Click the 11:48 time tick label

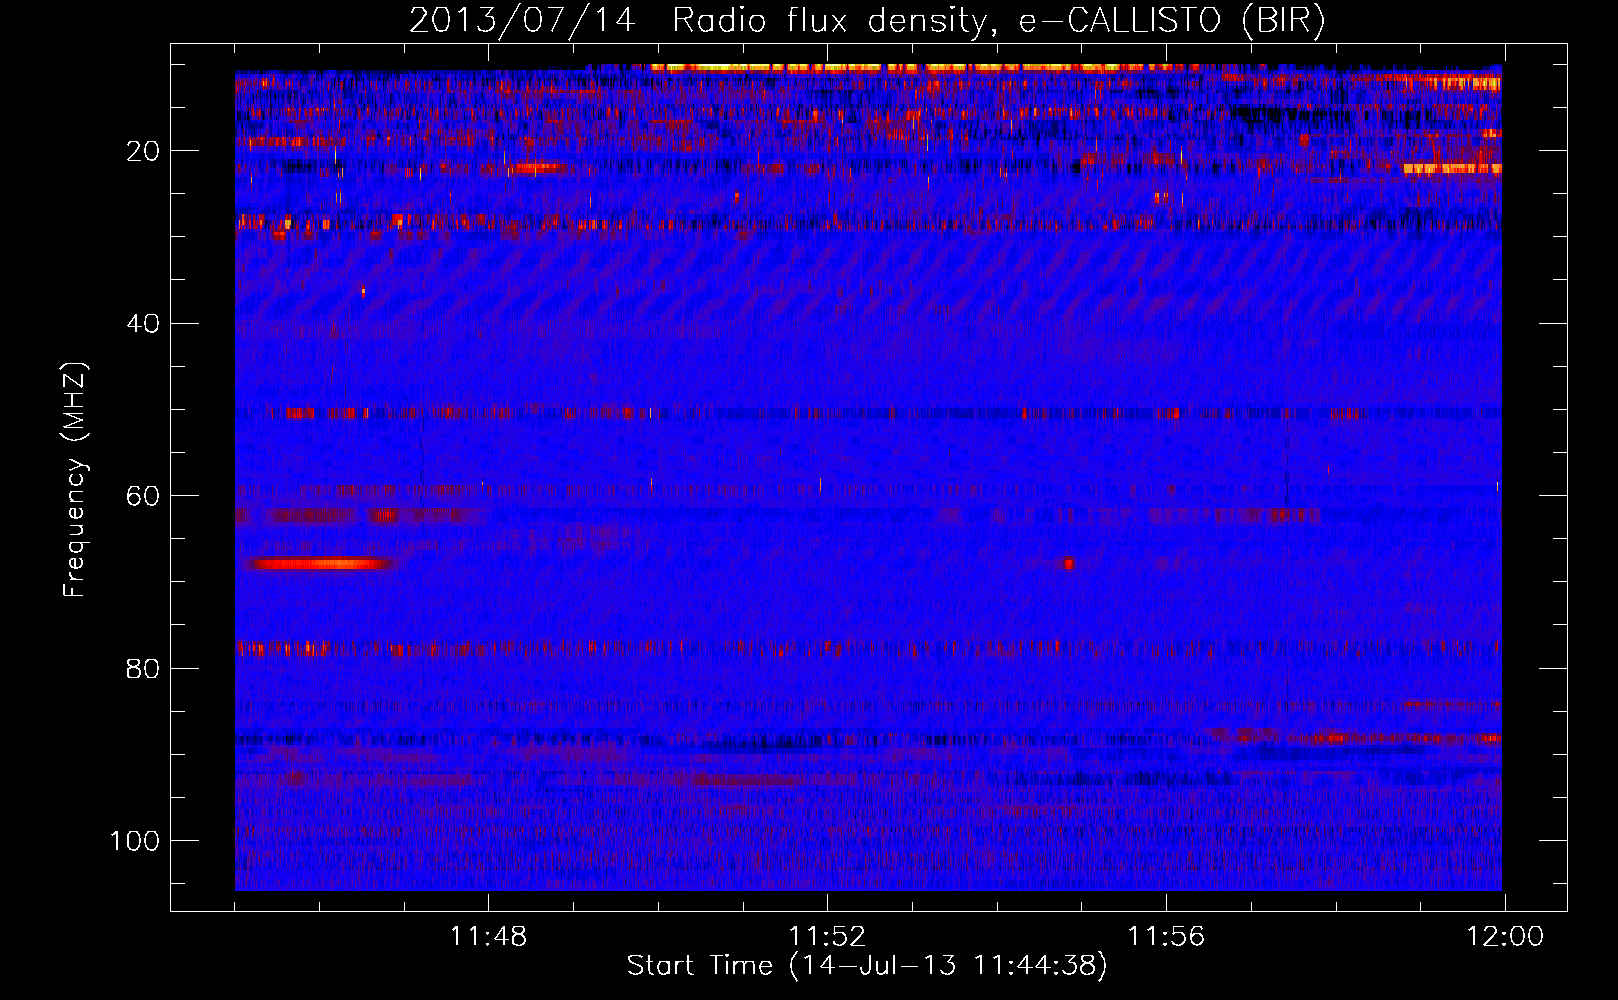click(x=488, y=937)
